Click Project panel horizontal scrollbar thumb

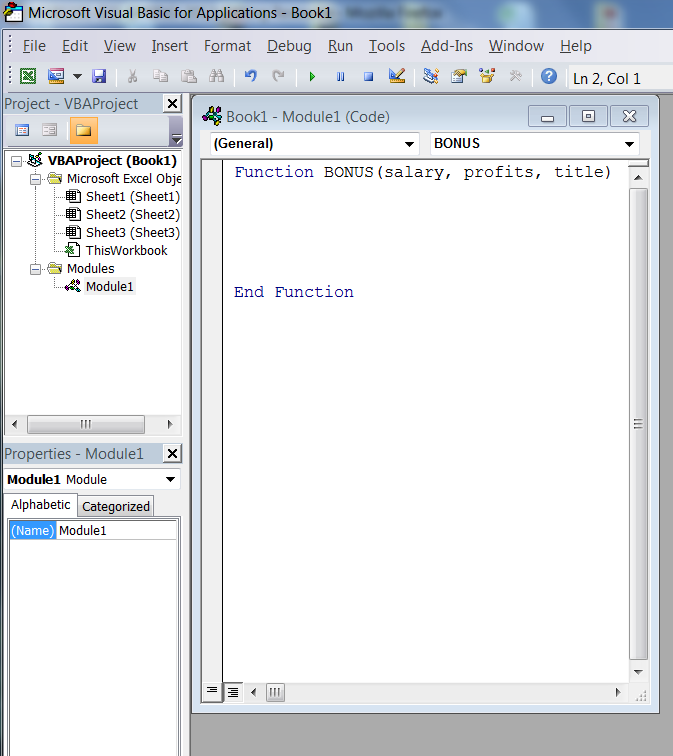click(86, 424)
